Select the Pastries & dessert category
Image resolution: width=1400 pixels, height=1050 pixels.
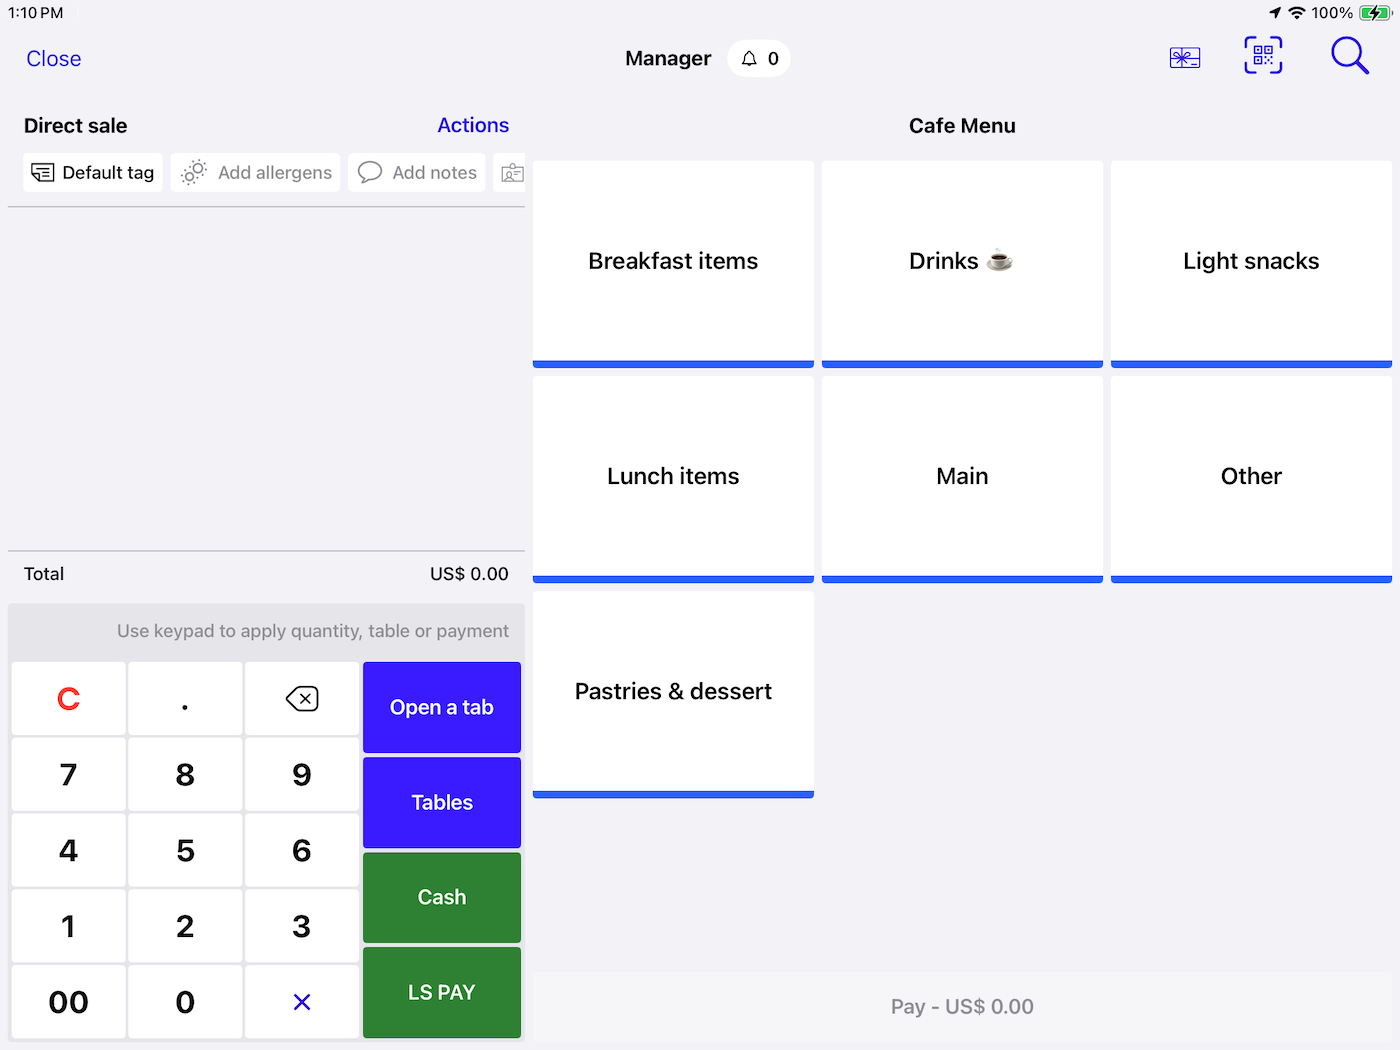pos(672,690)
